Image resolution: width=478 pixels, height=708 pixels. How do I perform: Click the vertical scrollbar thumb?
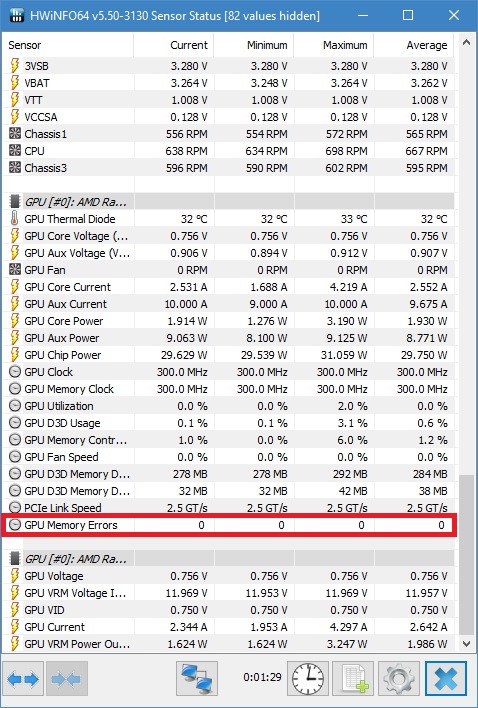(x=466, y=554)
